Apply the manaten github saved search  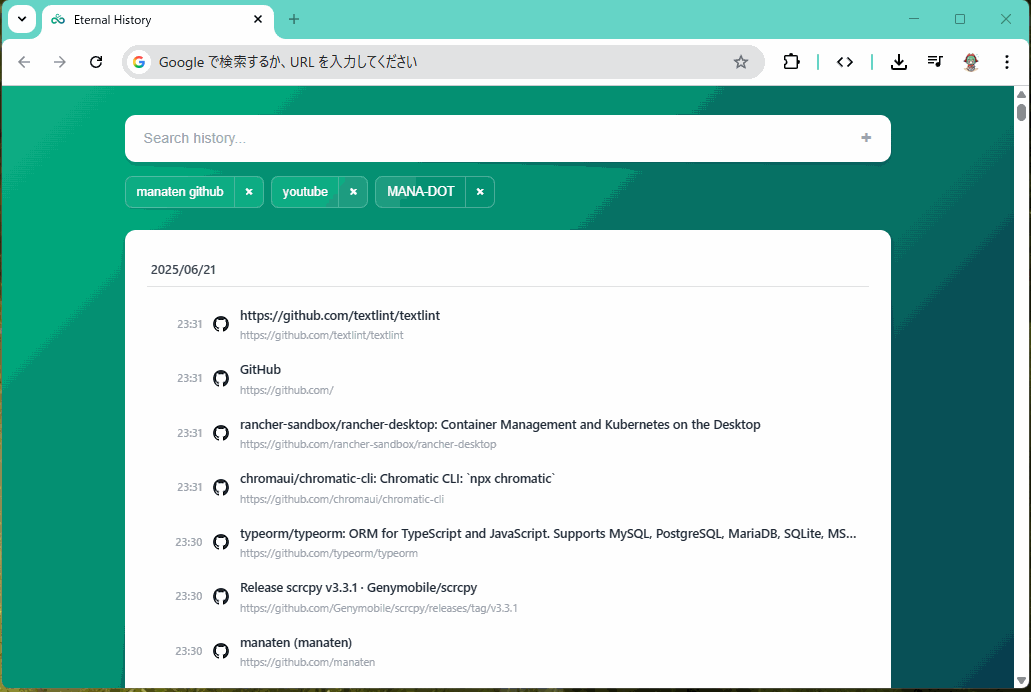(180, 192)
